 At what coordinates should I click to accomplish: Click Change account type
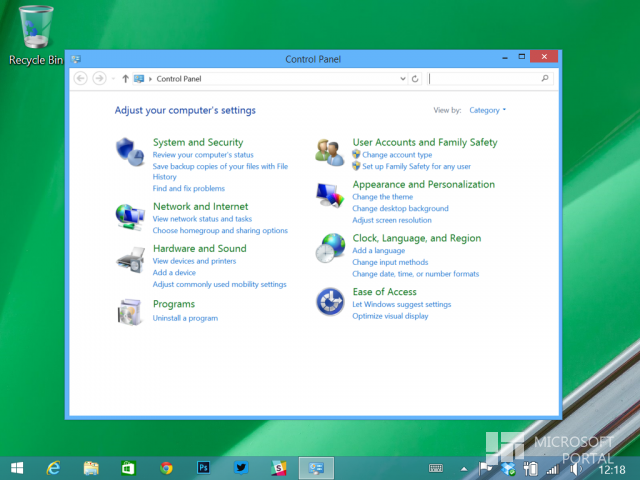397,155
